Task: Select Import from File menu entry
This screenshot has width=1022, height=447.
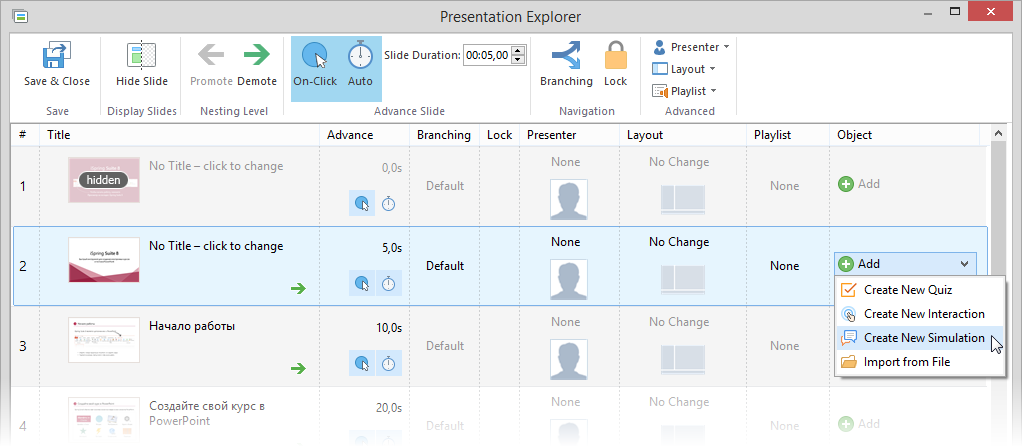Action: coord(906,362)
